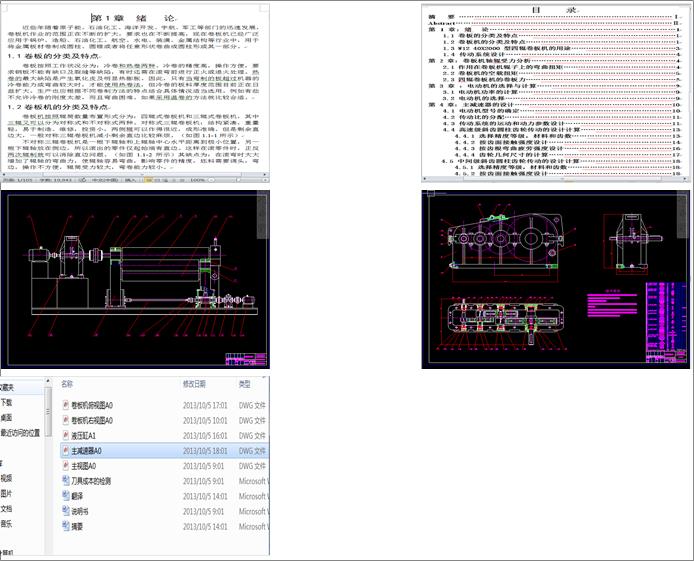The width and height of the screenshot is (694, 561).
Task: Click 4.4.4 齿轮几何尺寸的计算 contents entry
Action: tap(568, 155)
